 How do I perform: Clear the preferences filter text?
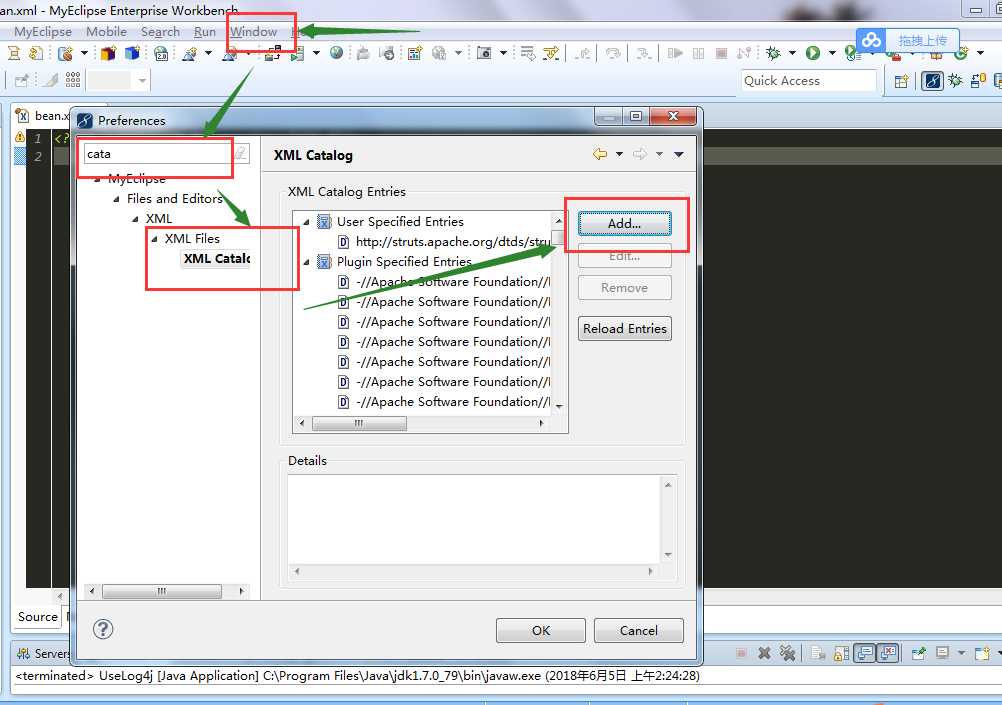(240, 153)
